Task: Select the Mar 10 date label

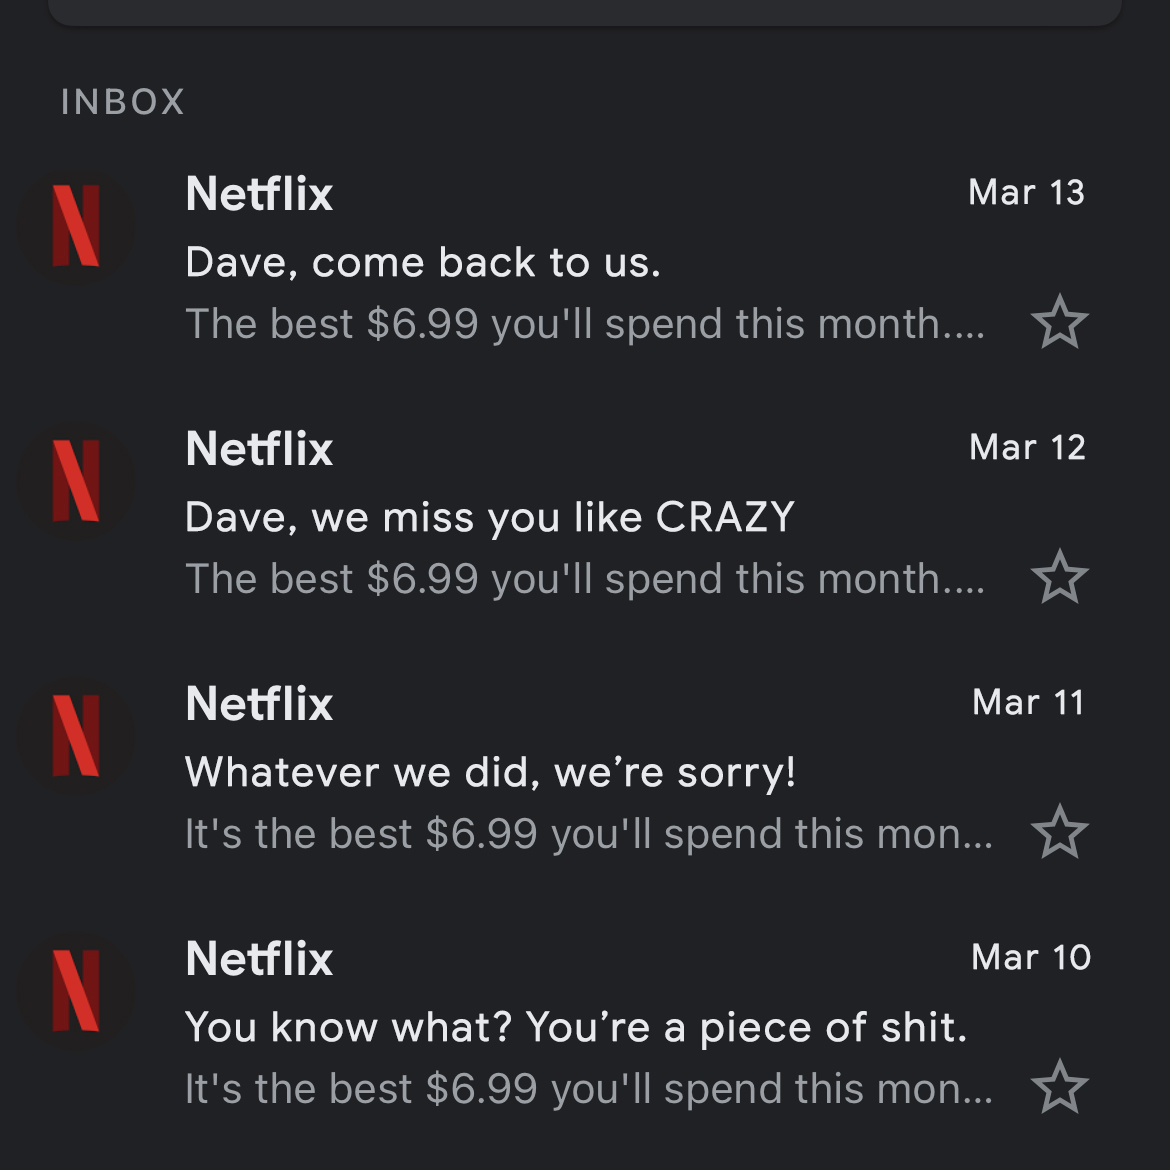Action: tap(1030, 957)
